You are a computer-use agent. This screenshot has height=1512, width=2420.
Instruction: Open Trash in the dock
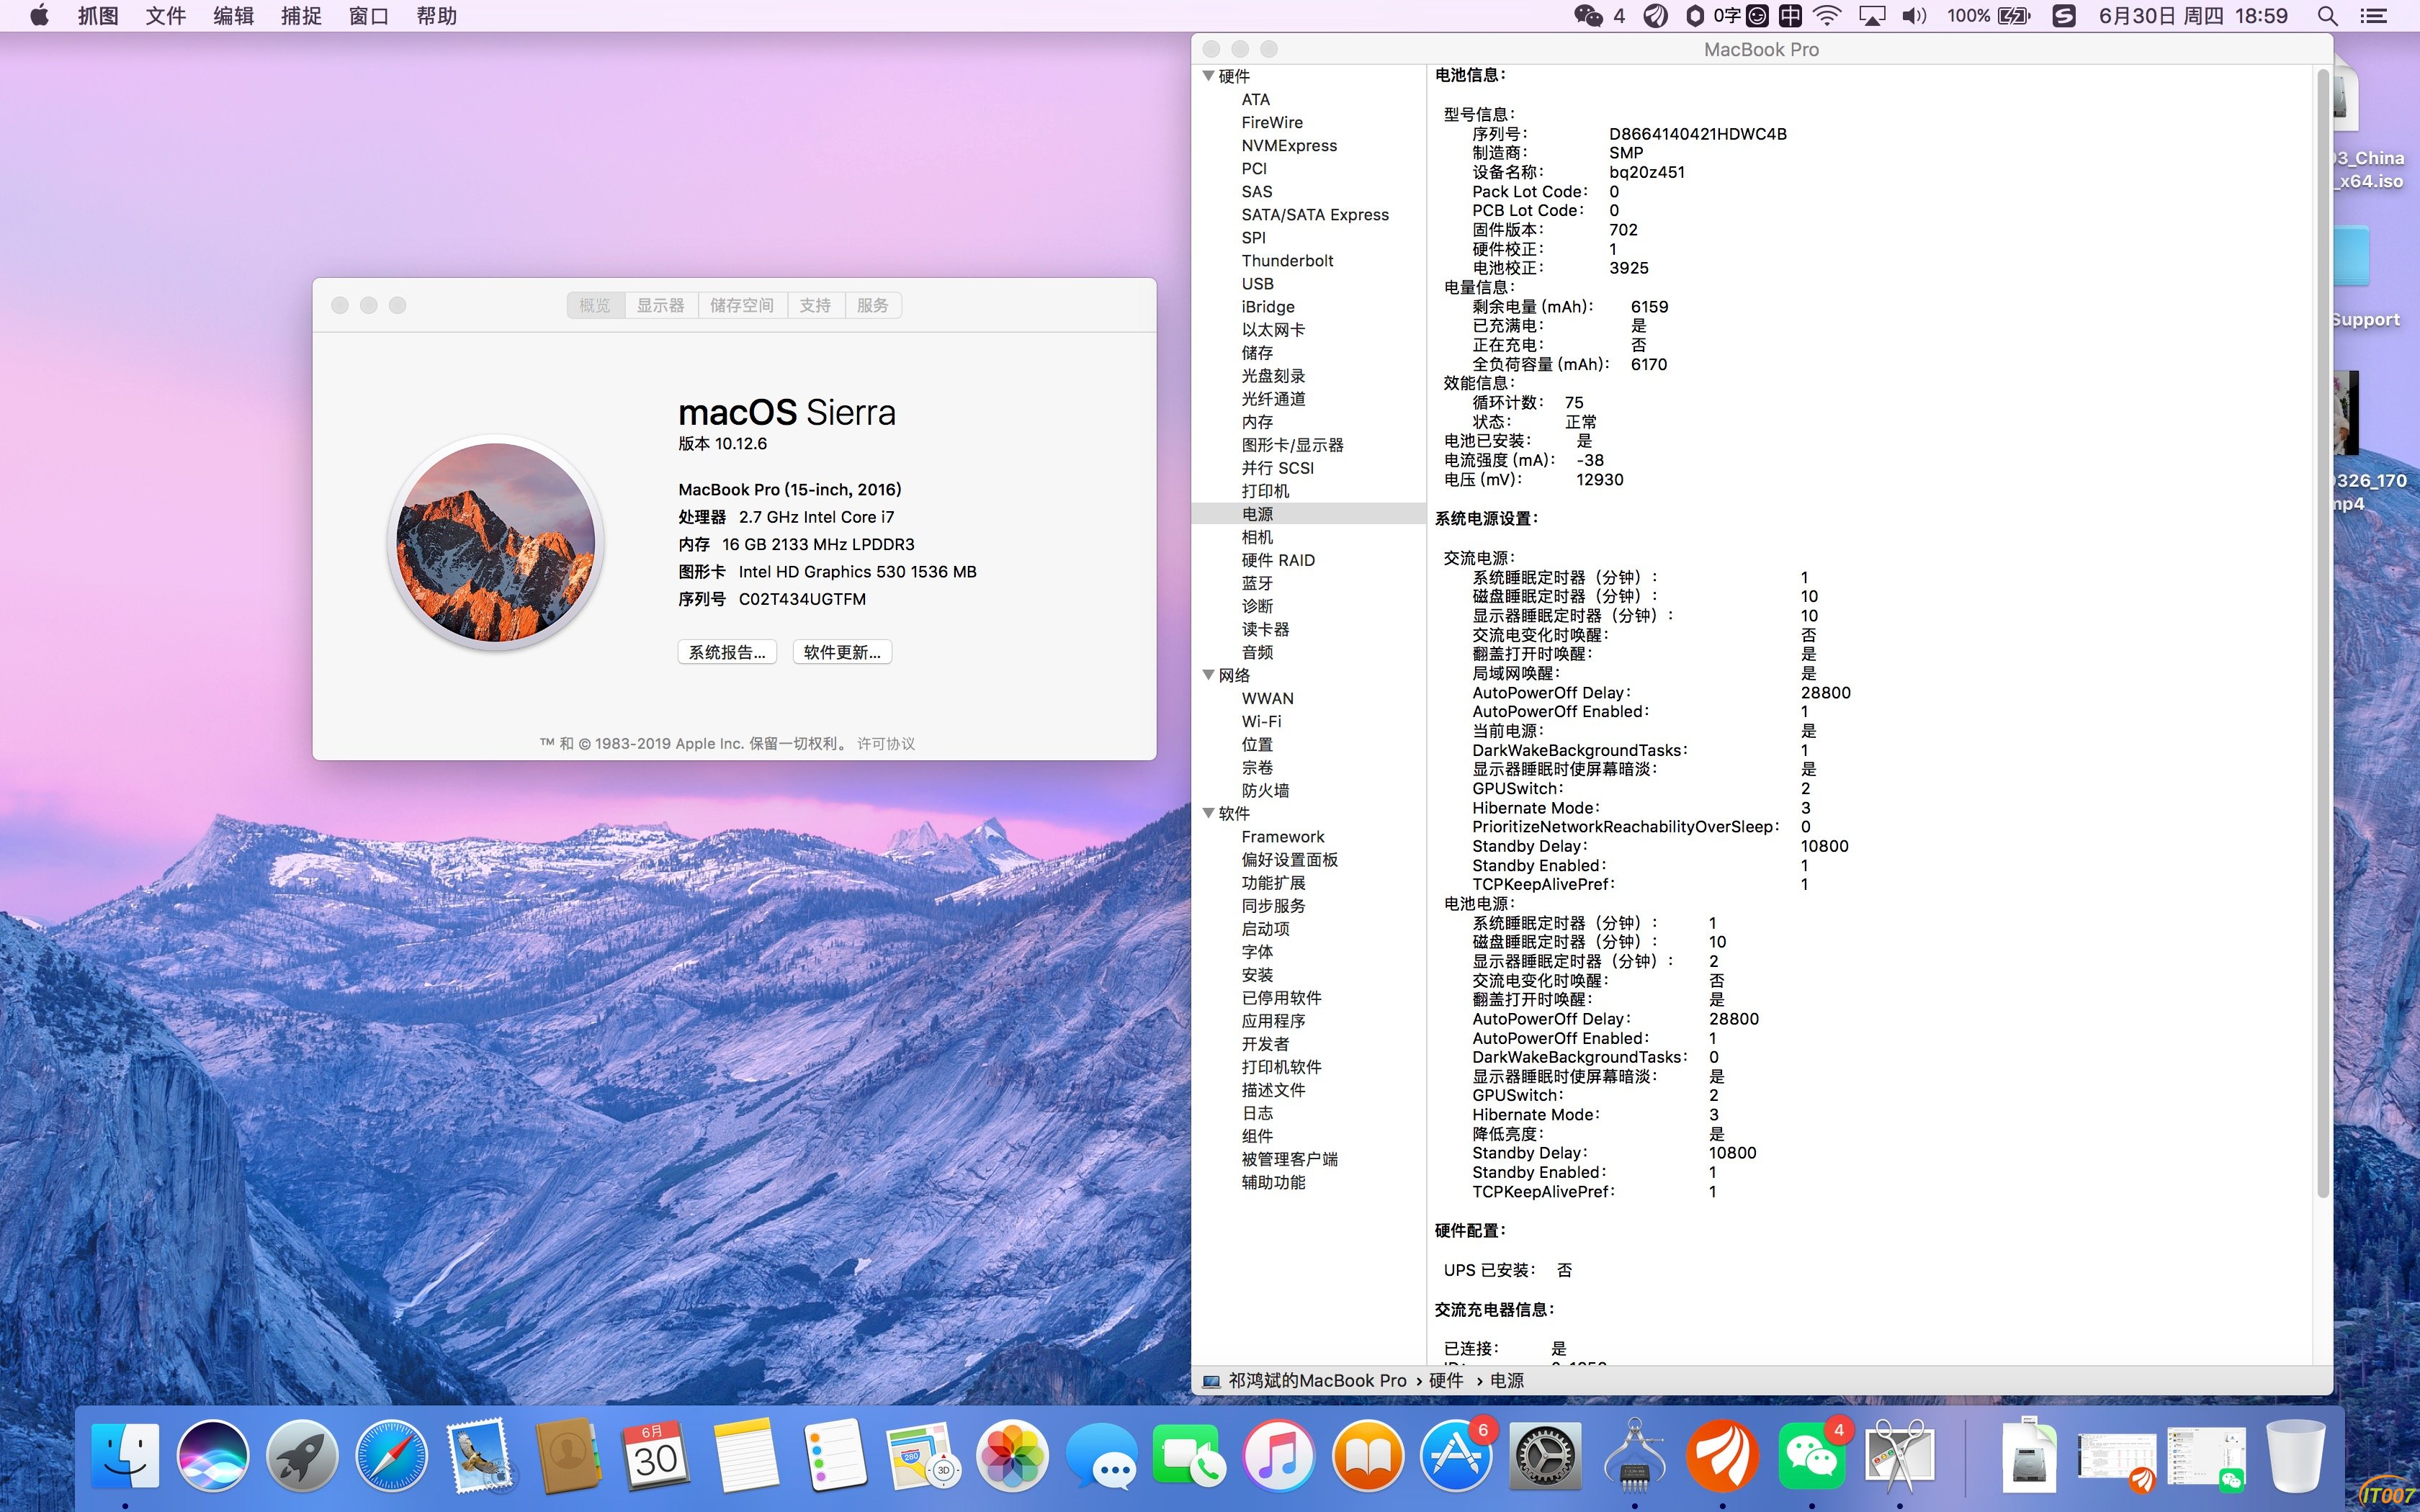point(2296,1455)
